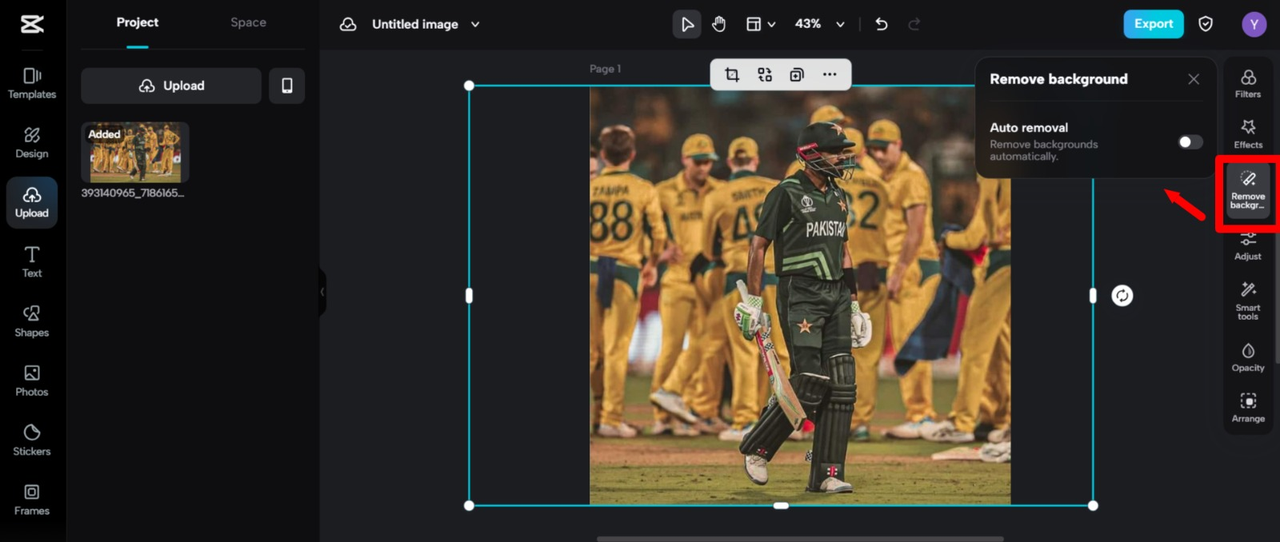Redo the last action
Viewport: 1280px width, 542px height.
[x=914, y=24]
